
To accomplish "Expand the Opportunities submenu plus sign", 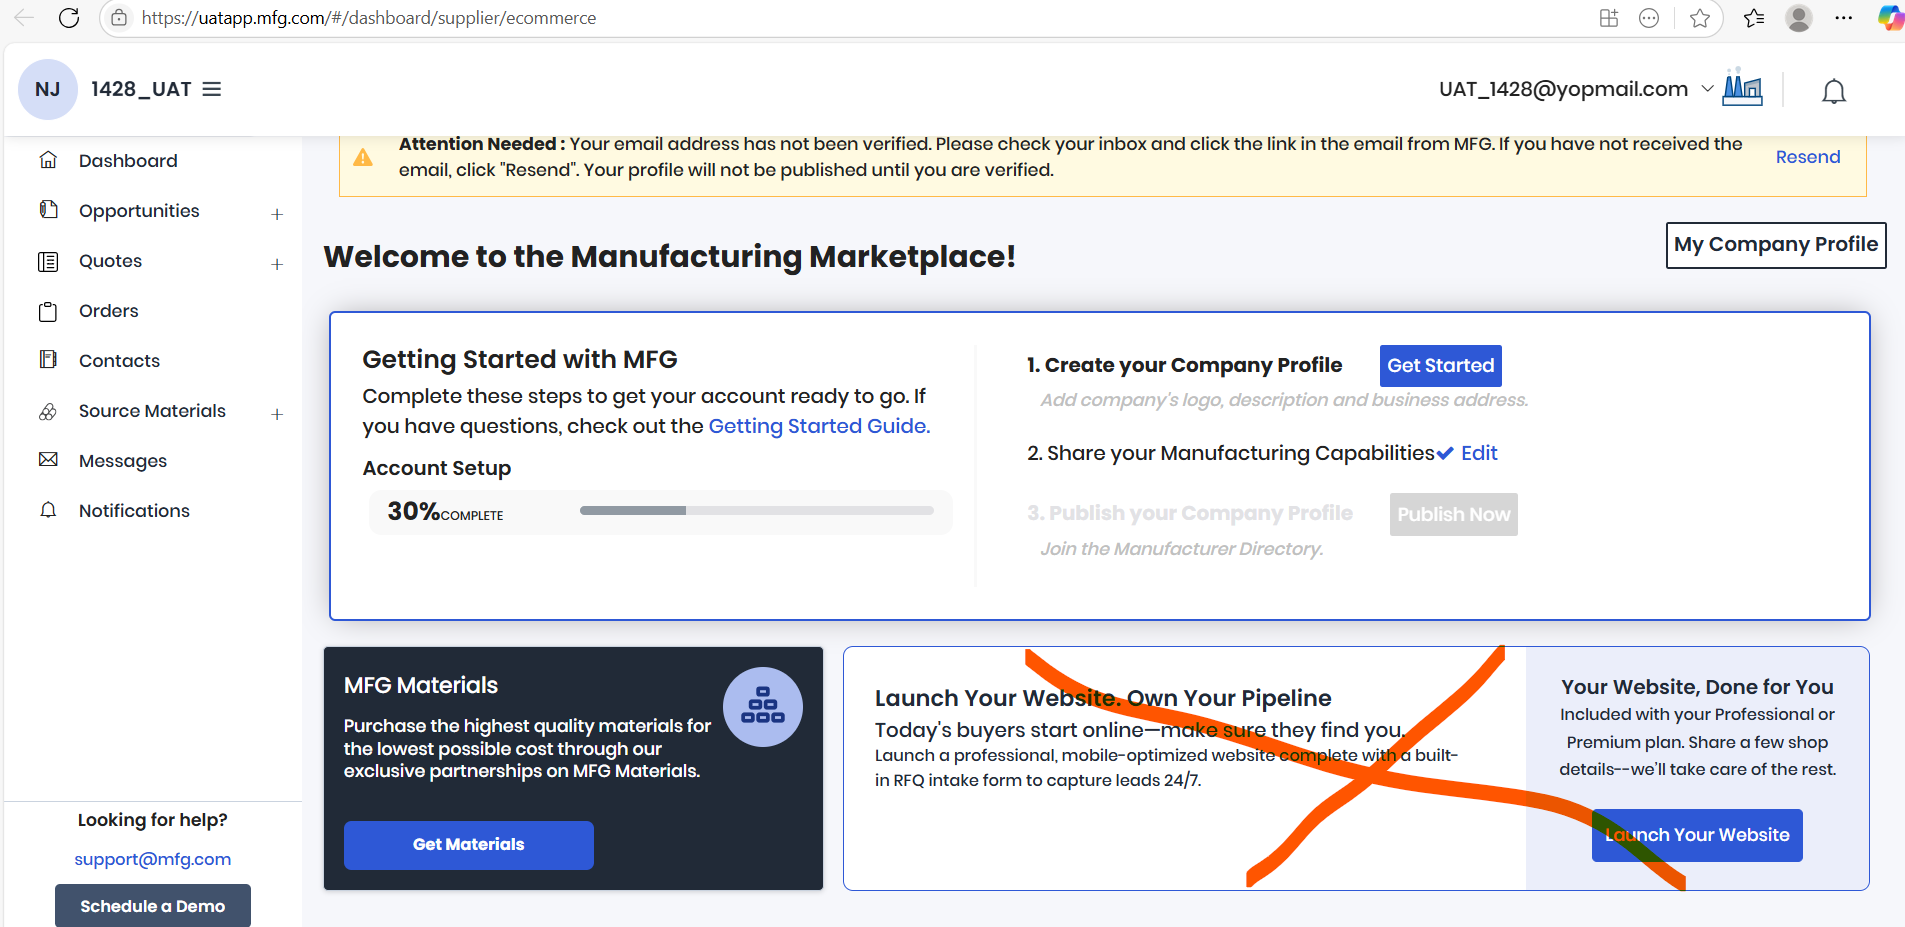I will click(277, 214).
